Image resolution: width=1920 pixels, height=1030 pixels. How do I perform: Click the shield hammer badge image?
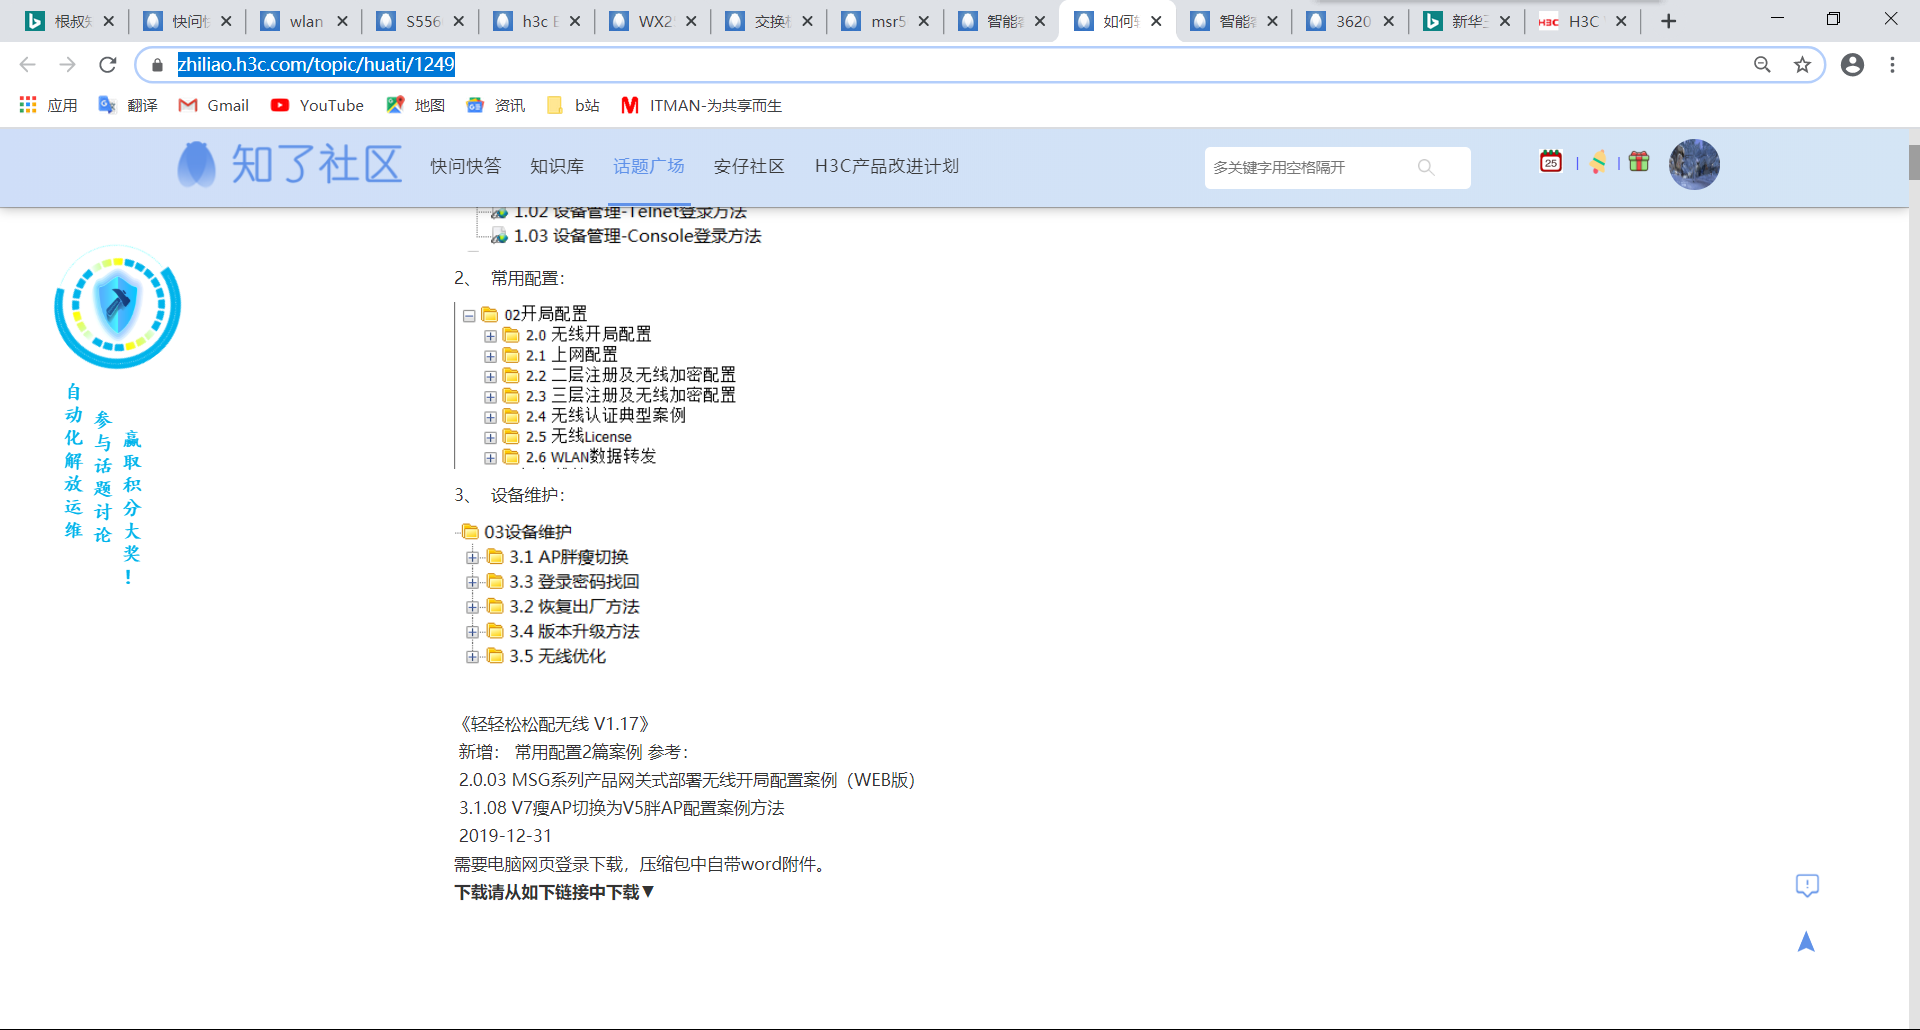(117, 306)
